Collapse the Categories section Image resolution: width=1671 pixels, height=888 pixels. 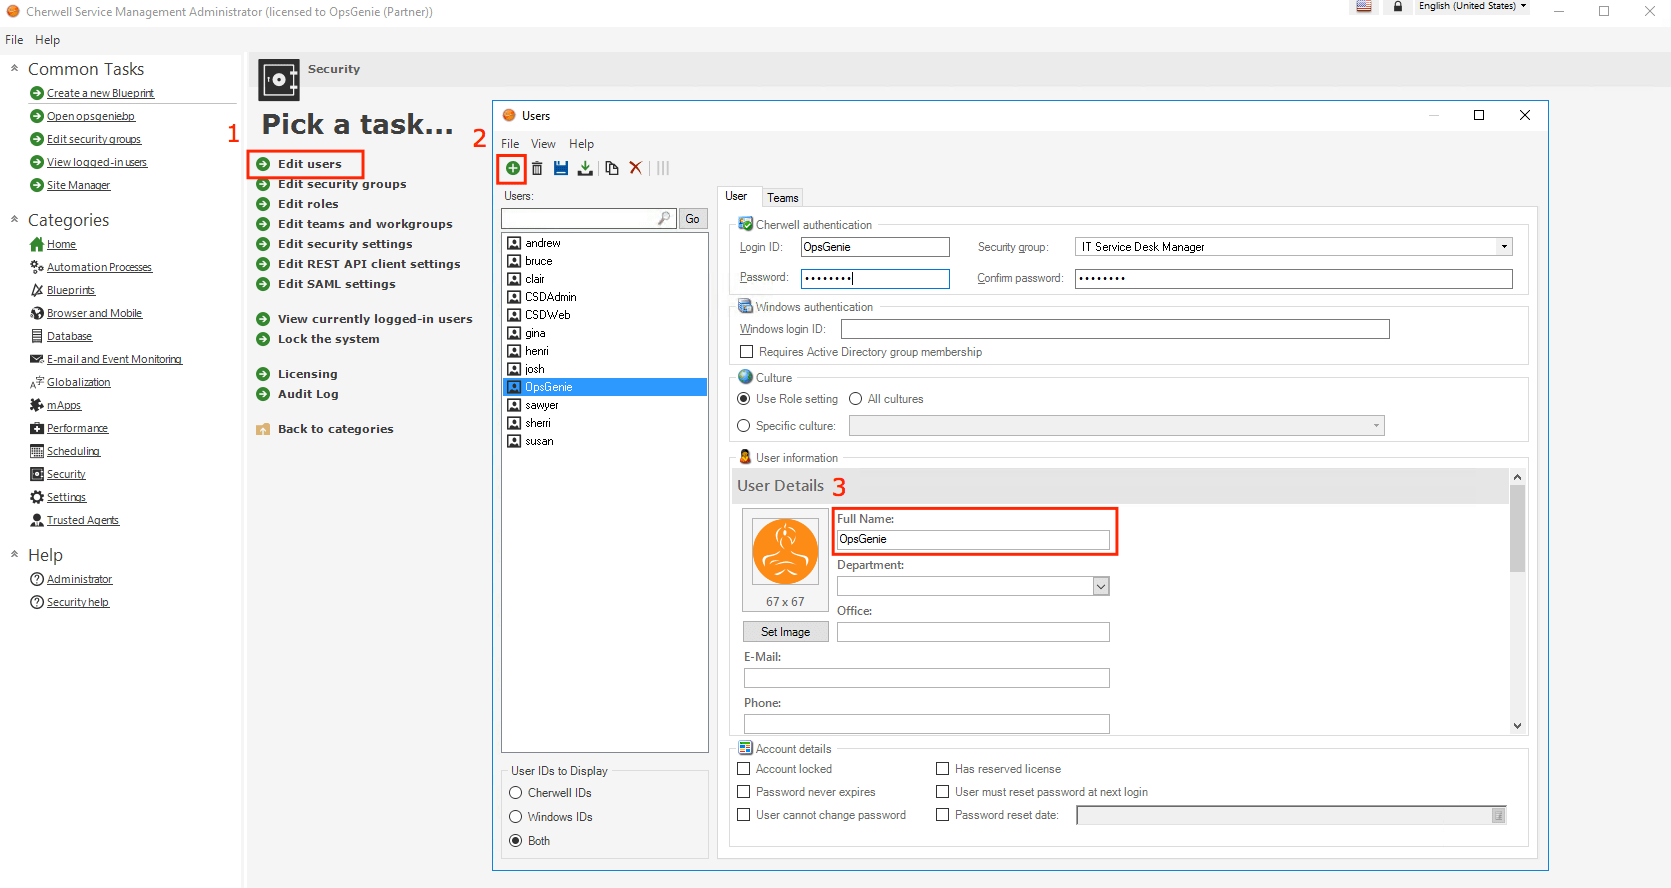coord(14,220)
